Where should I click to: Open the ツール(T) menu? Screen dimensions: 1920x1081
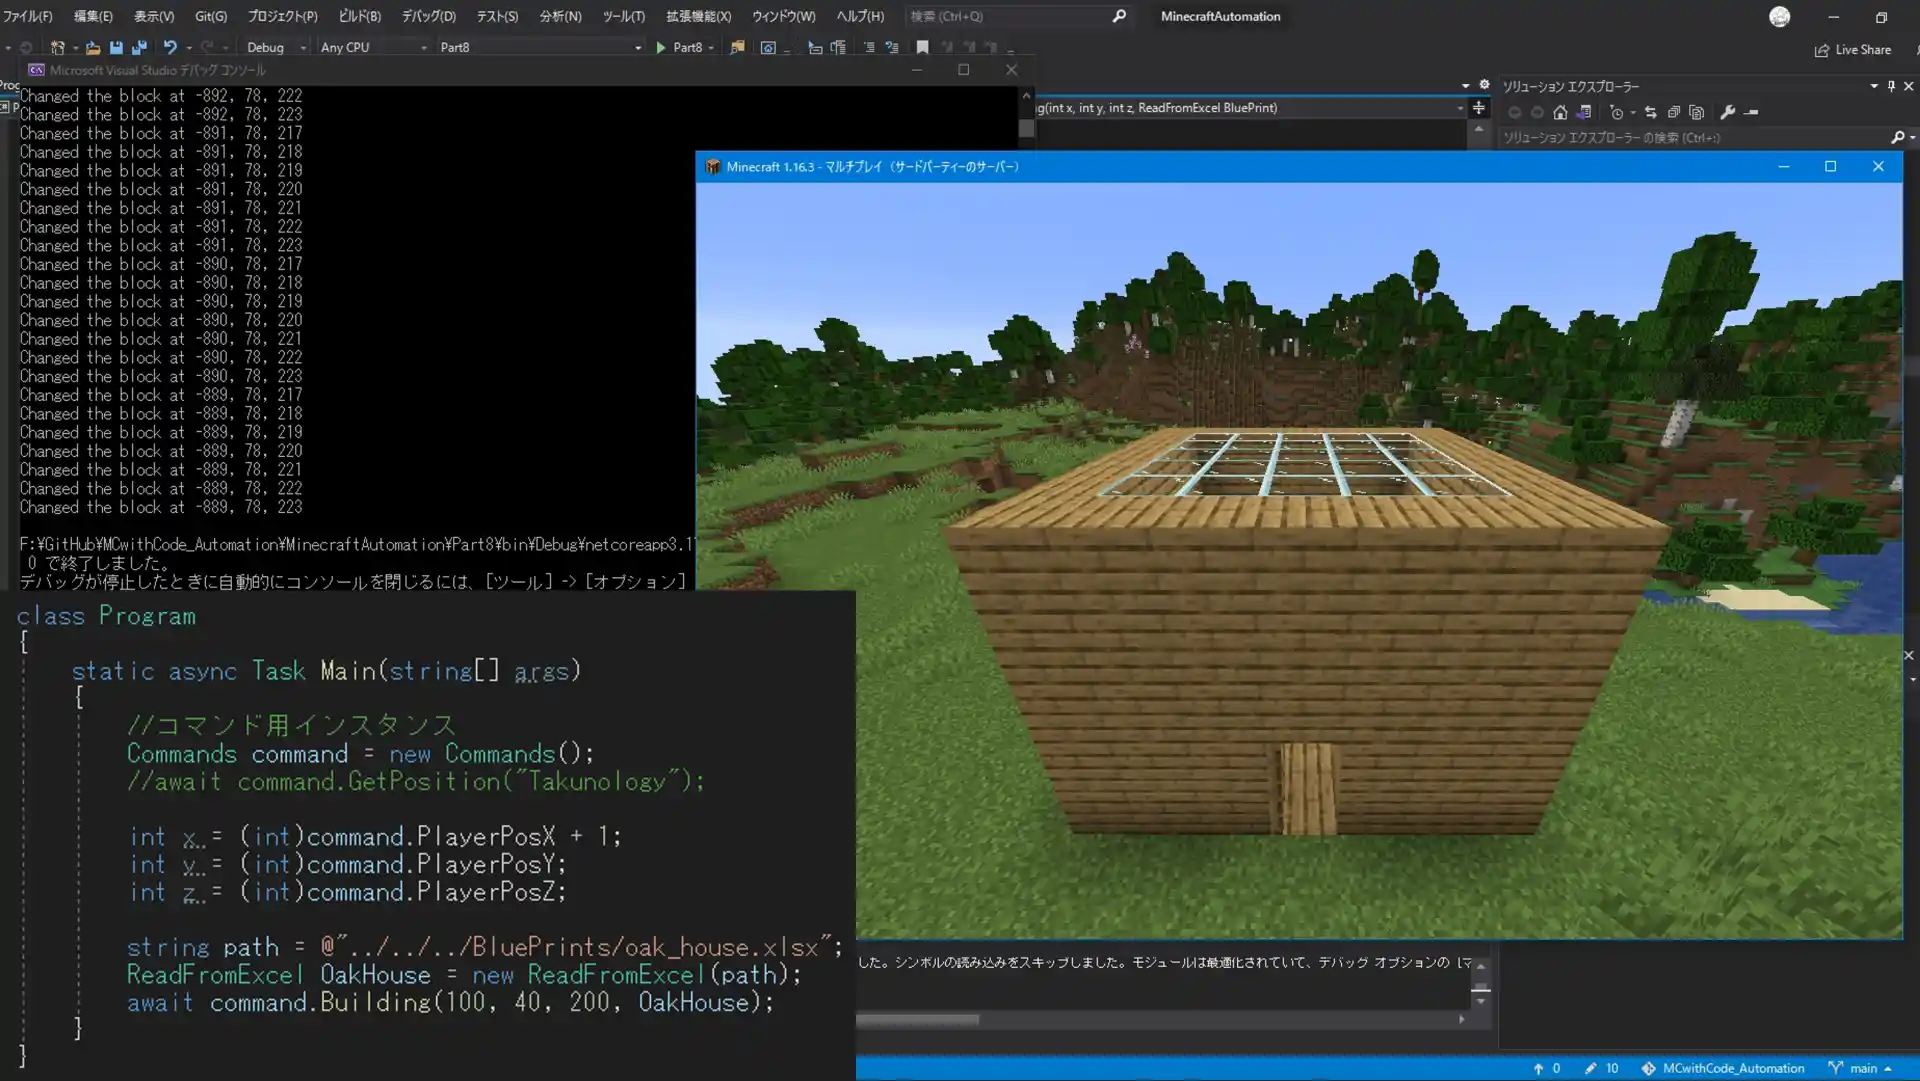[623, 16]
